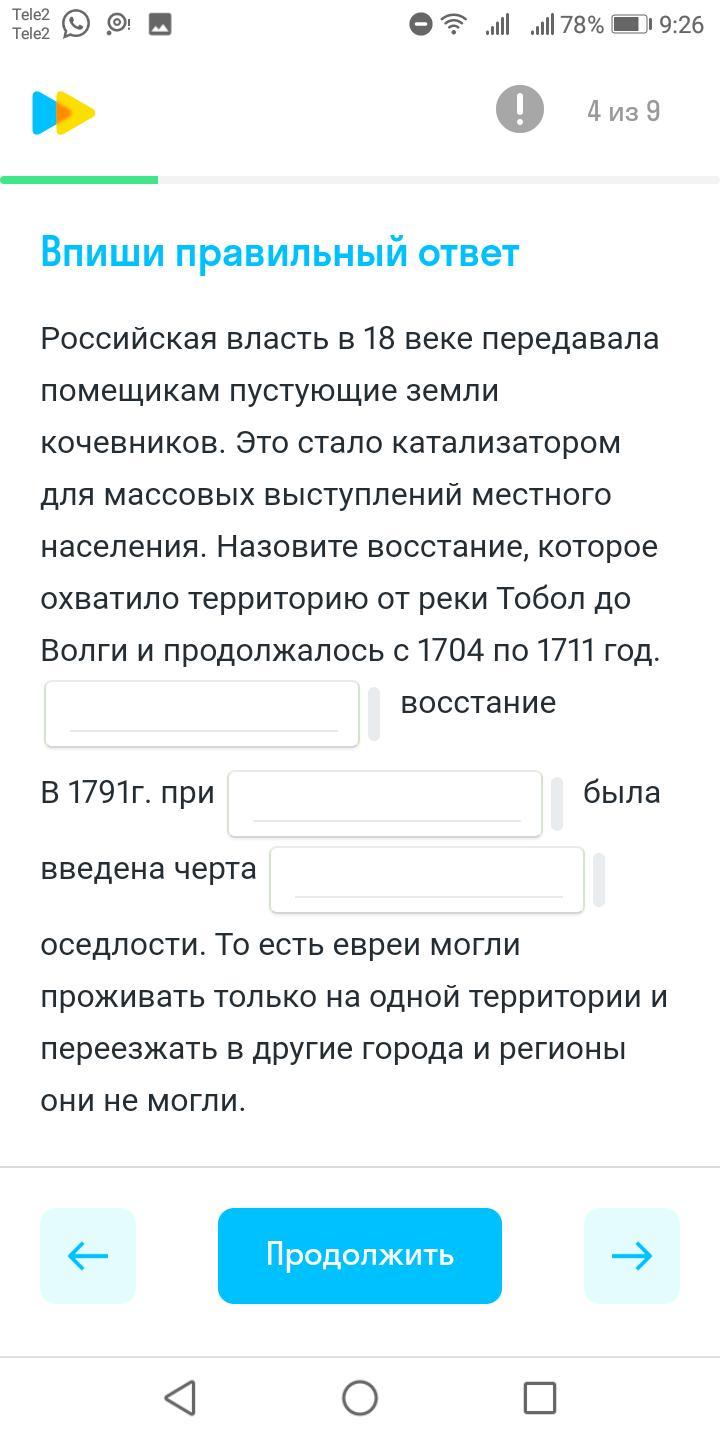The height and width of the screenshot is (1440, 720).
Task: Tap the 'Впиши правильный ответ' heading
Action: pyautogui.click(x=280, y=253)
